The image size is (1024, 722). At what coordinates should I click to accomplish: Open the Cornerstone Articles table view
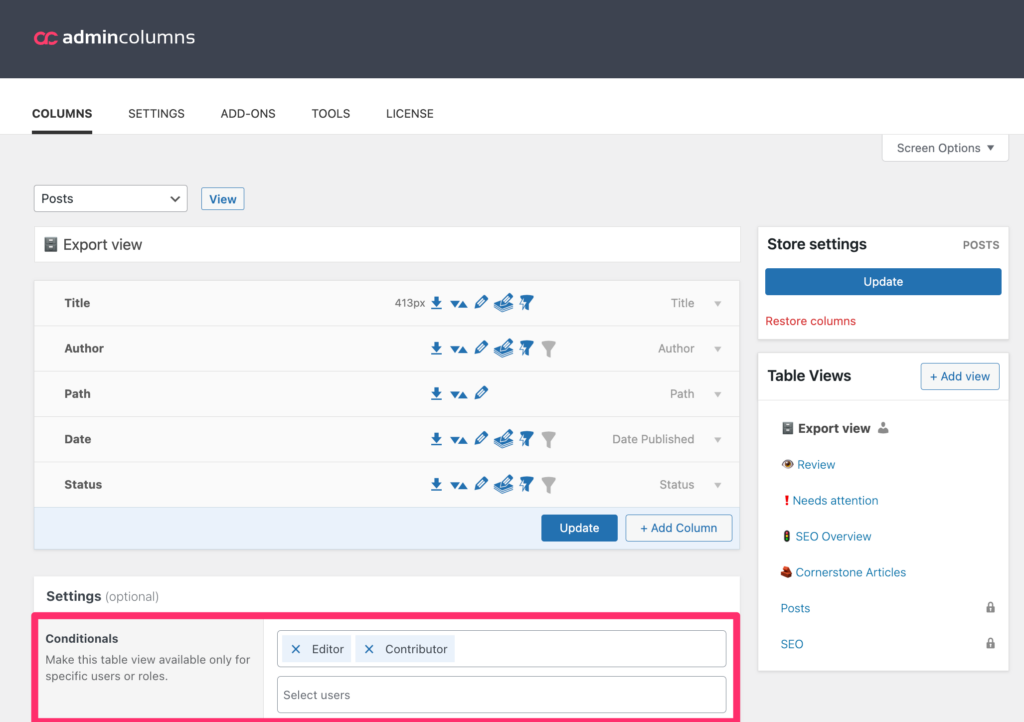pos(851,573)
